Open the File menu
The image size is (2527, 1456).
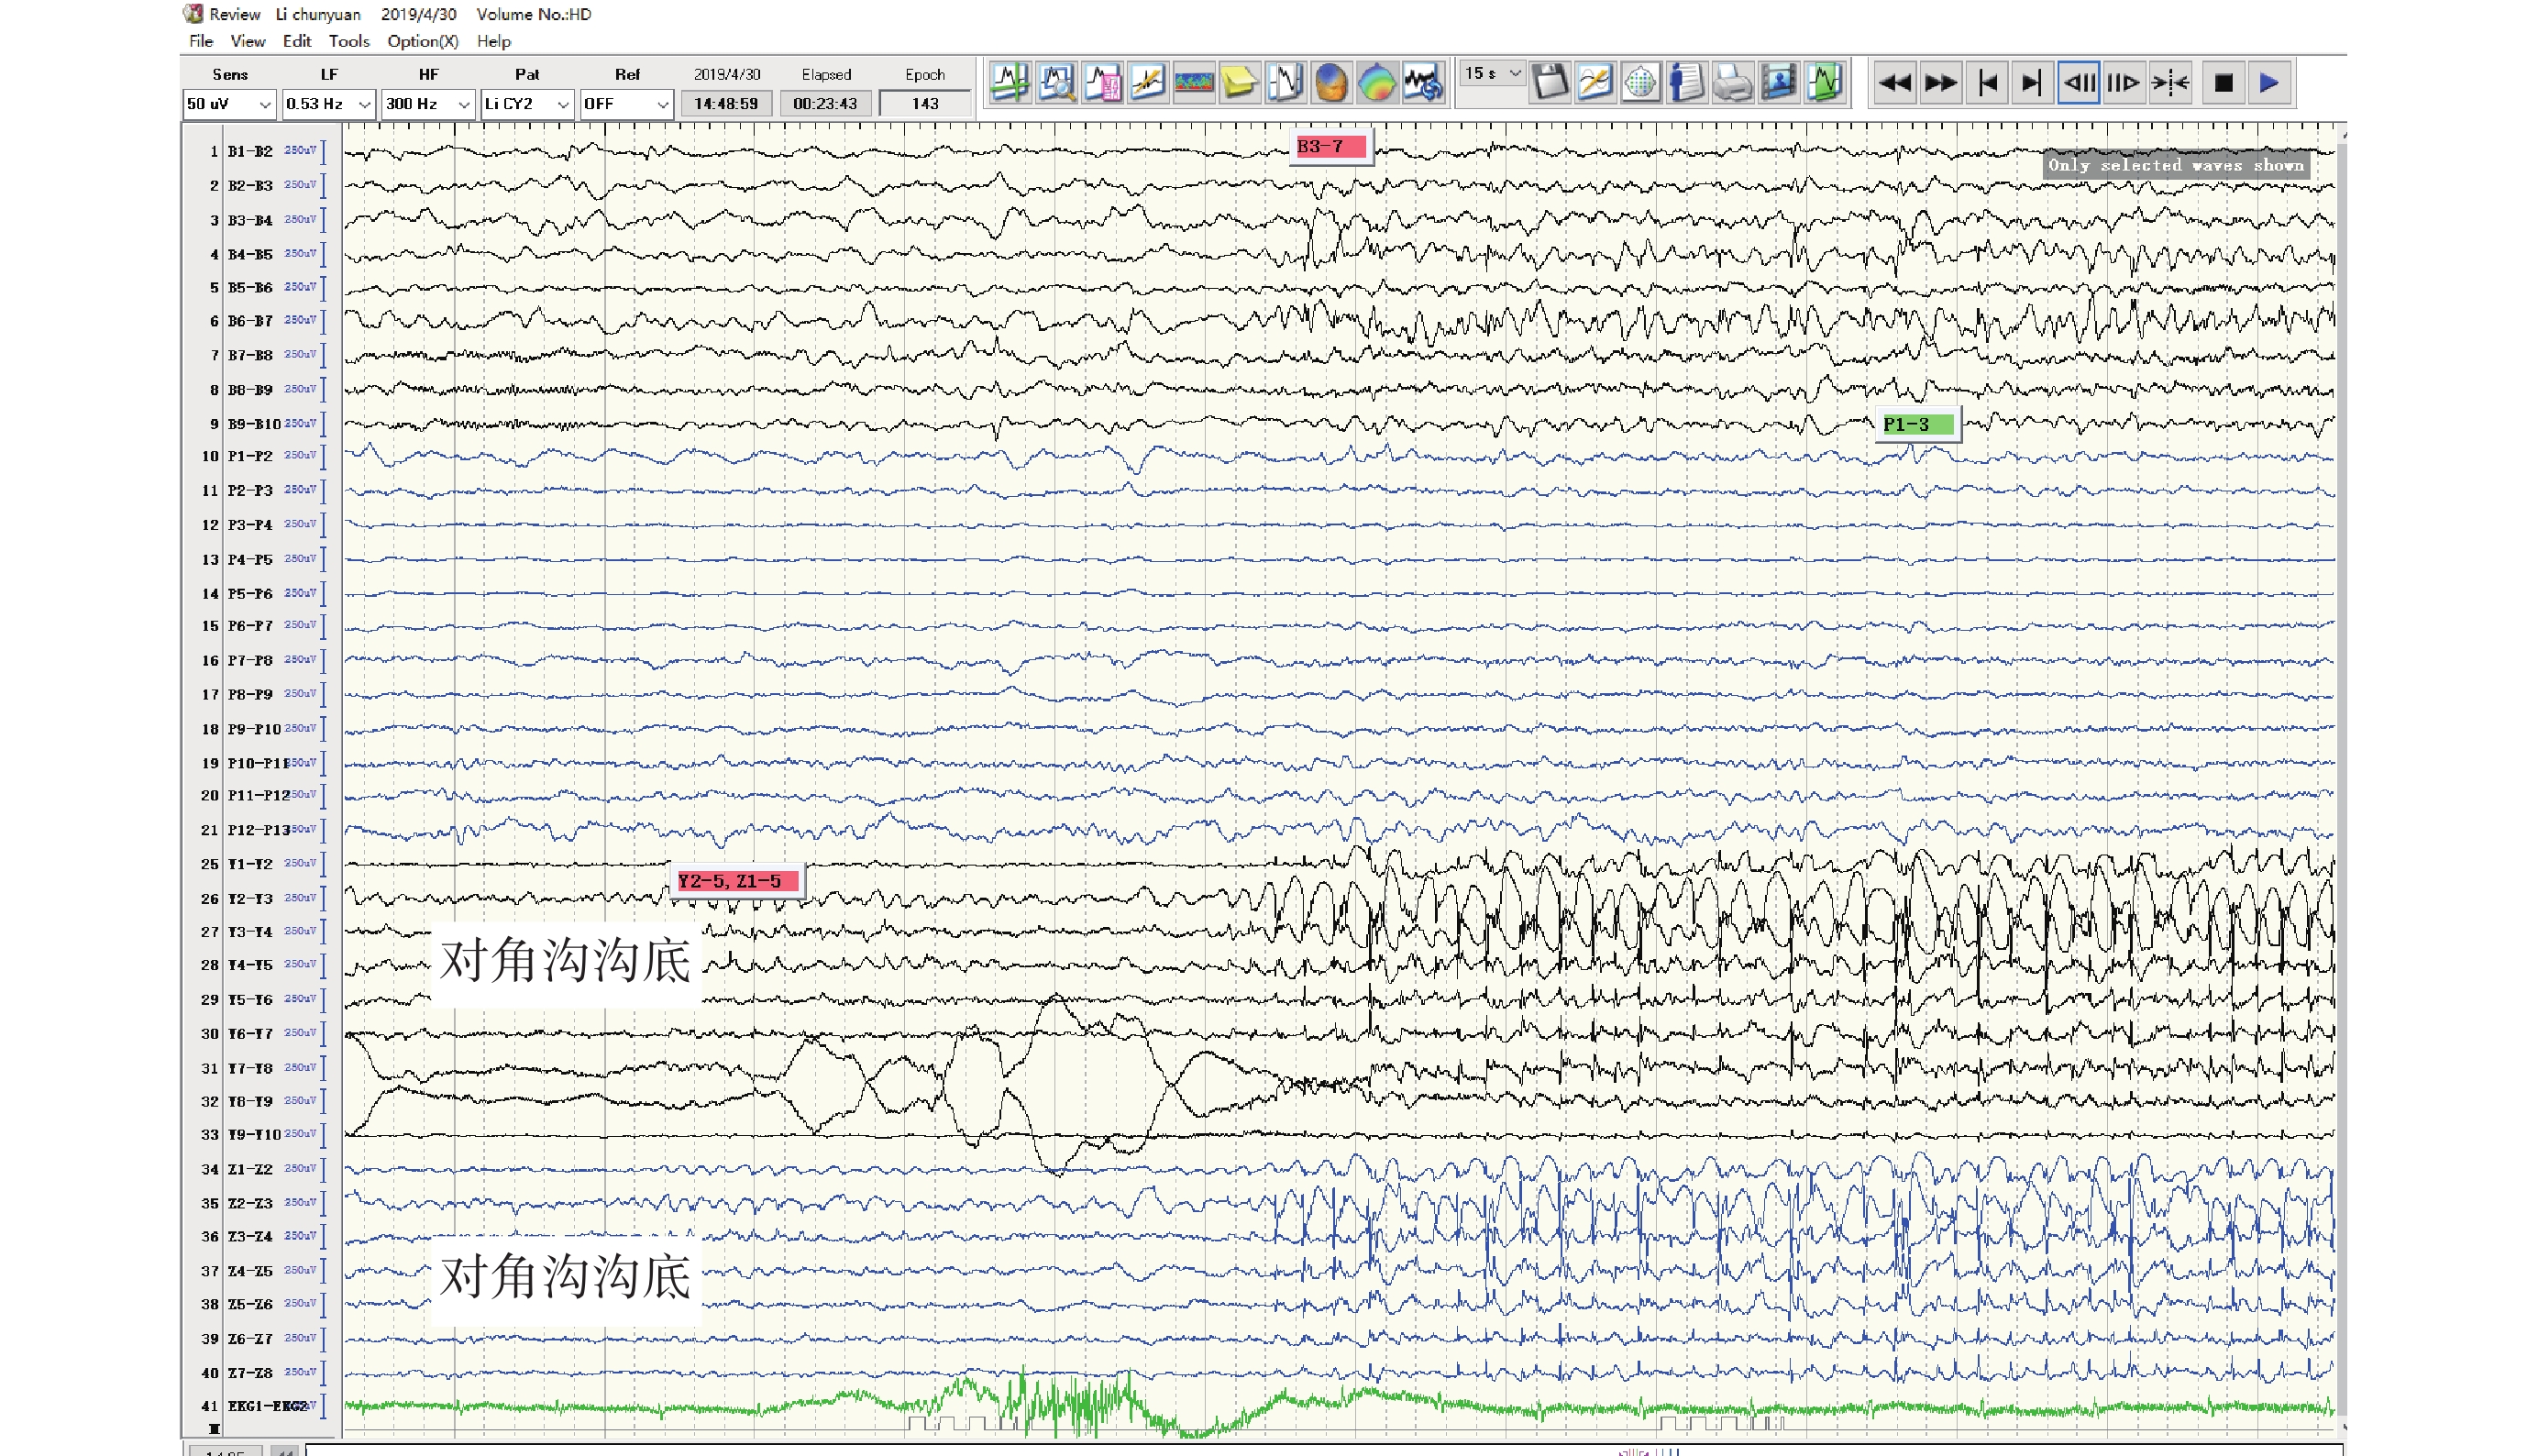[x=201, y=41]
